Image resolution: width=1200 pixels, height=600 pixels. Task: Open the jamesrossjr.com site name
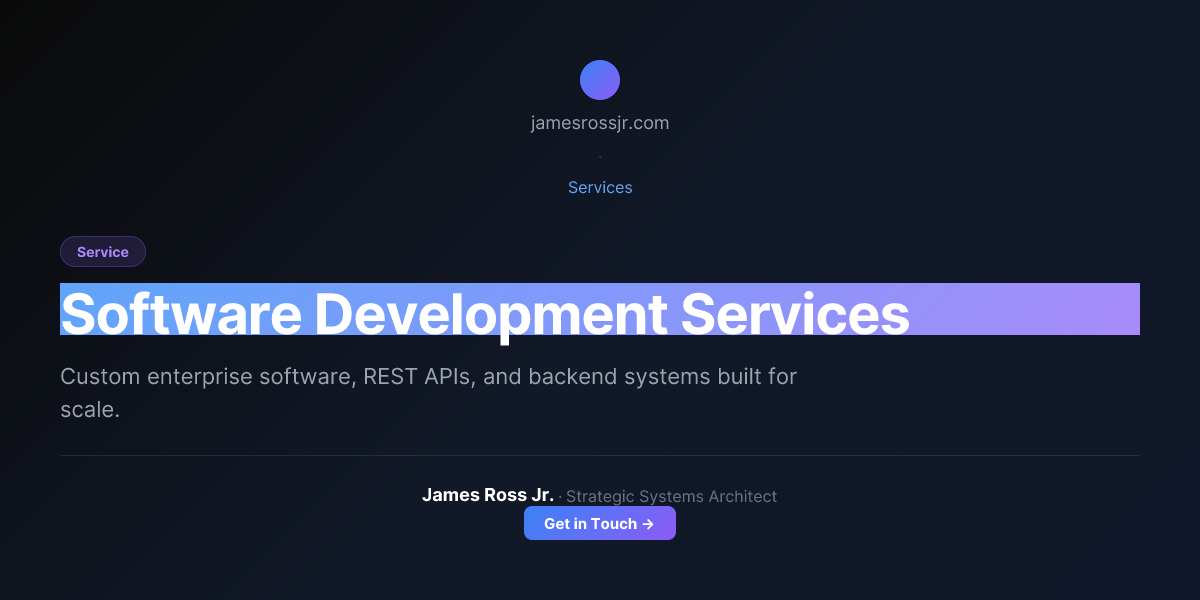(x=600, y=124)
